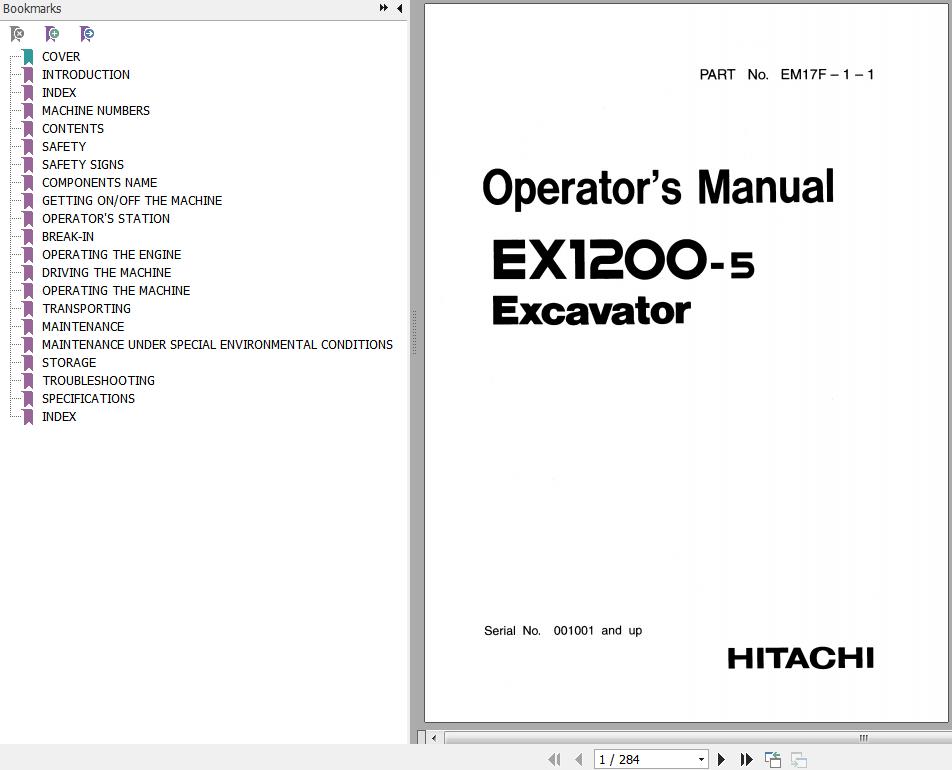952x770 pixels.
Task: Click the delete bookmark icon
Action: [x=17, y=34]
